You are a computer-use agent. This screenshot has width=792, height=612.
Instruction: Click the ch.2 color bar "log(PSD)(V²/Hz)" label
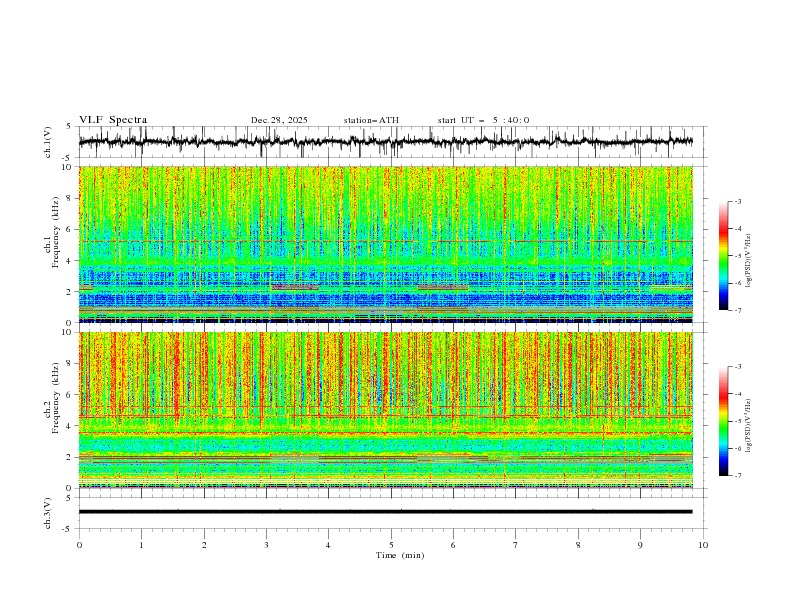click(x=748, y=425)
